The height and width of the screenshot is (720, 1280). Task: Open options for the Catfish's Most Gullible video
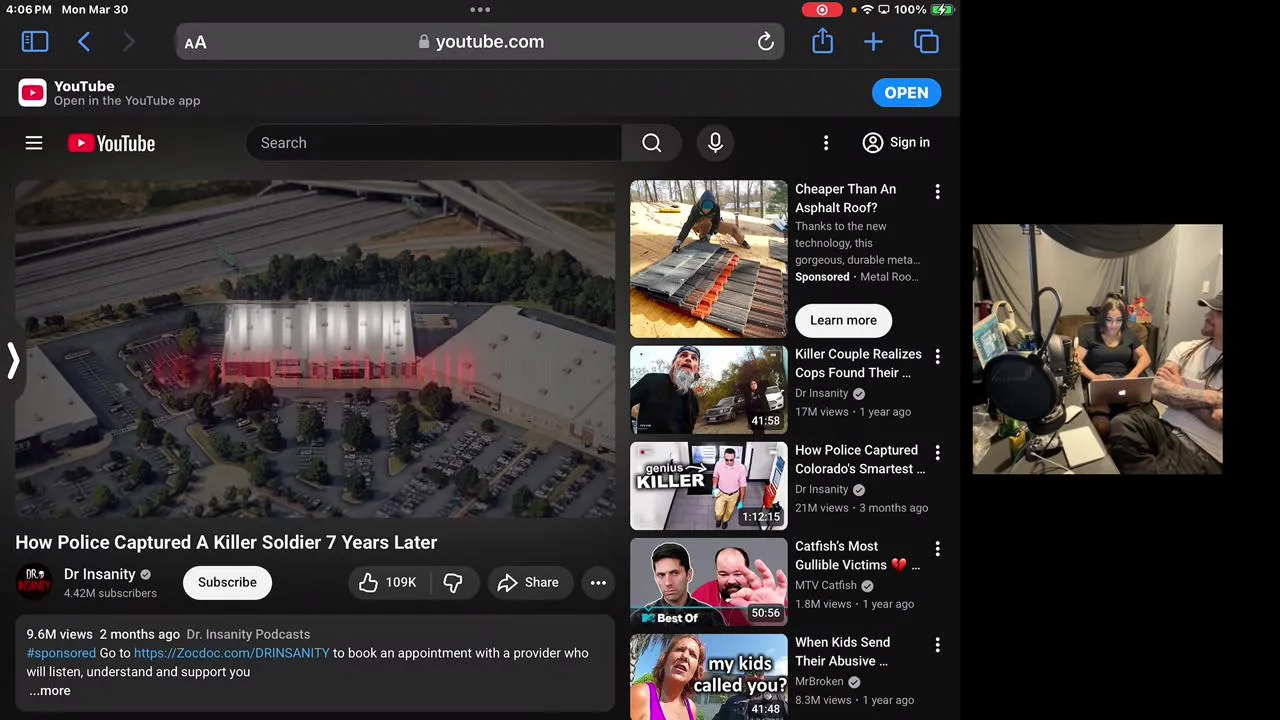point(937,549)
